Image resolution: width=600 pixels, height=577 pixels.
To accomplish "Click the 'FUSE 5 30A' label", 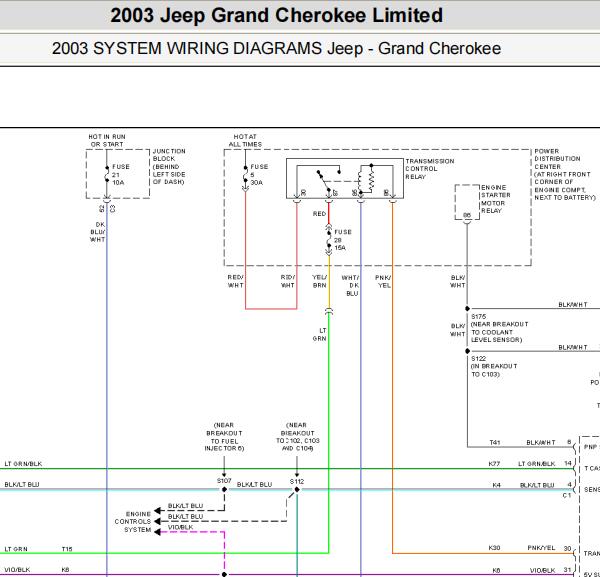I will click(x=259, y=175).
